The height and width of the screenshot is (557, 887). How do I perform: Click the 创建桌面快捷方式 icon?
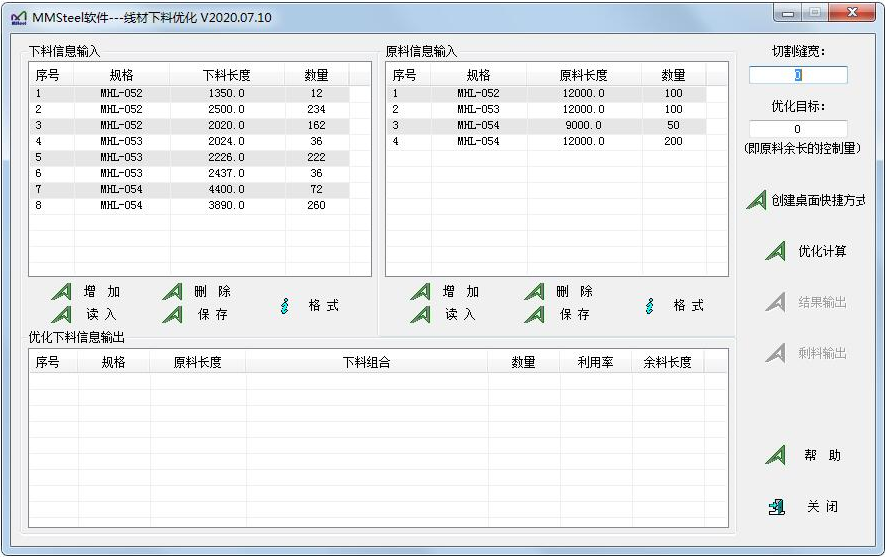pos(756,200)
